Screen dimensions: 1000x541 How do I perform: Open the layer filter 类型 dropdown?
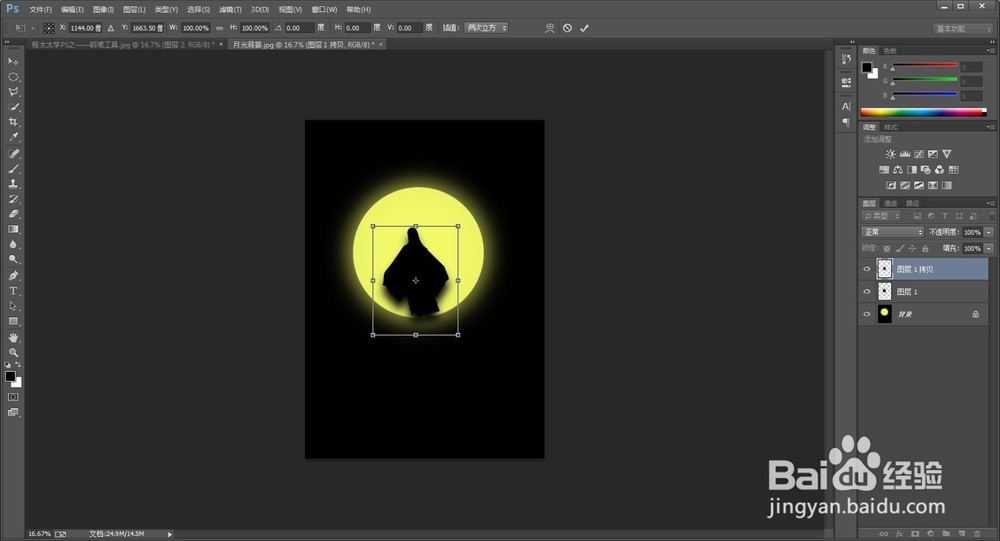point(883,216)
